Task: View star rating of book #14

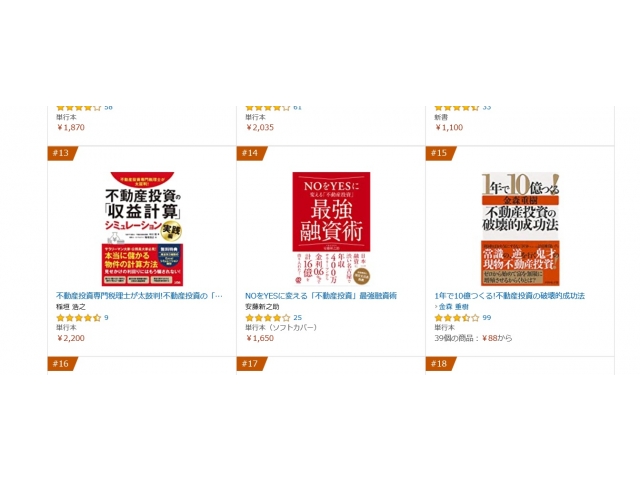Action: point(267,318)
